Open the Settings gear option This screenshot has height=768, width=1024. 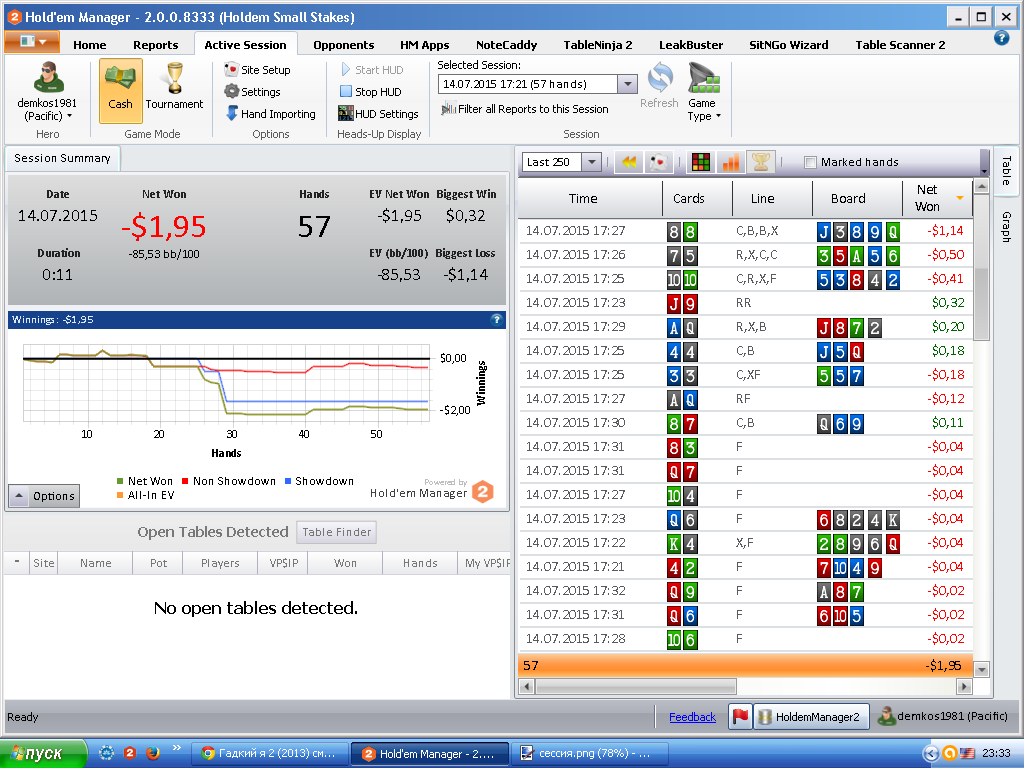[252, 92]
